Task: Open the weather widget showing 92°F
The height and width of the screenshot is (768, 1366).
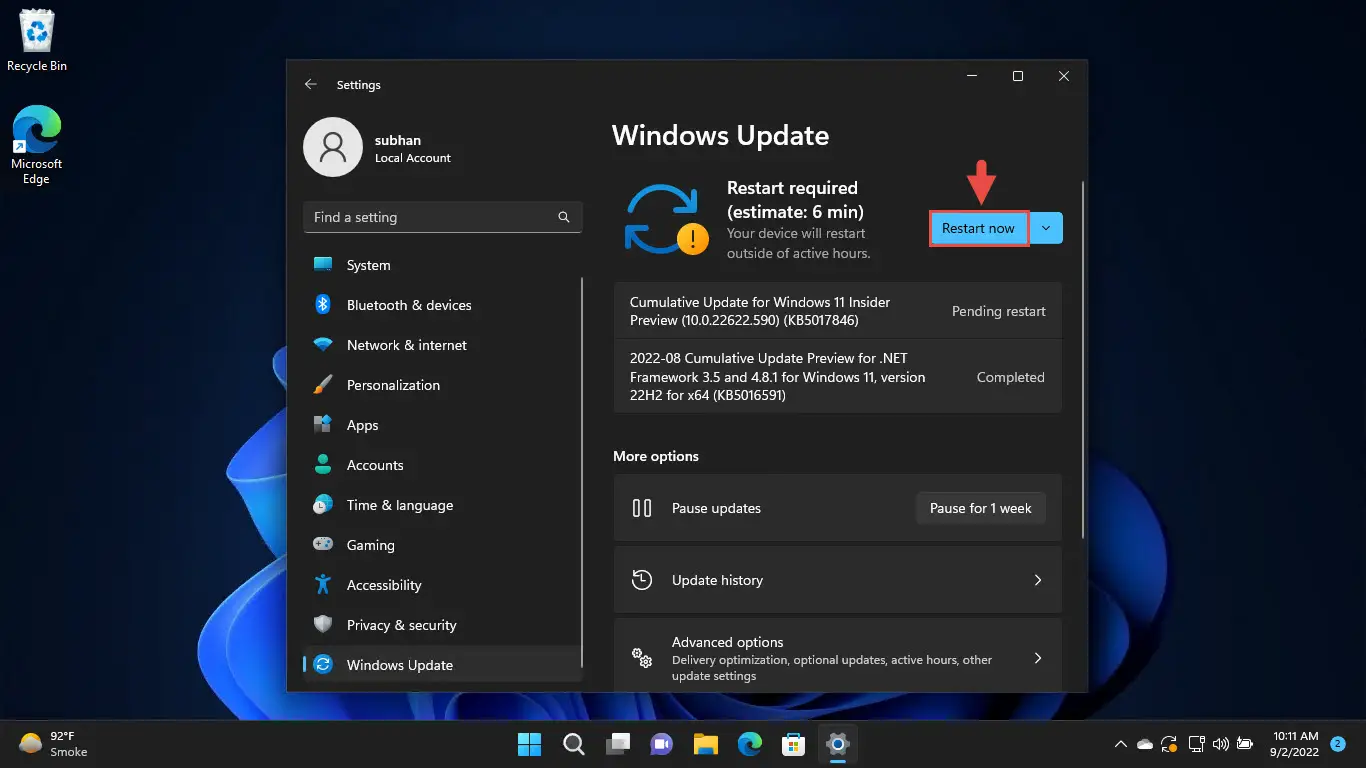Action: point(55,744)
